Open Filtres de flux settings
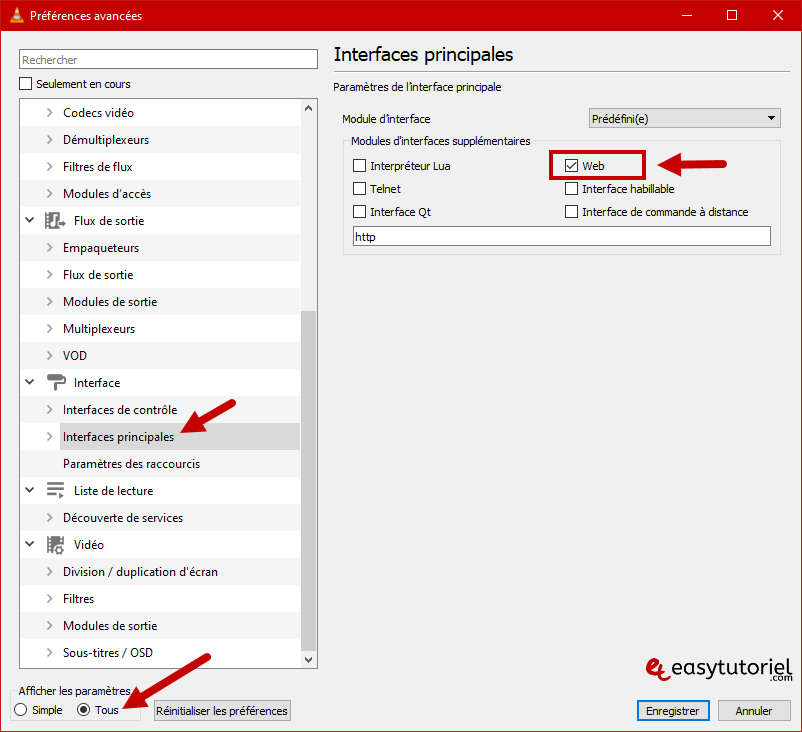This screenshot has width=802, height=732. coord(98,167)
